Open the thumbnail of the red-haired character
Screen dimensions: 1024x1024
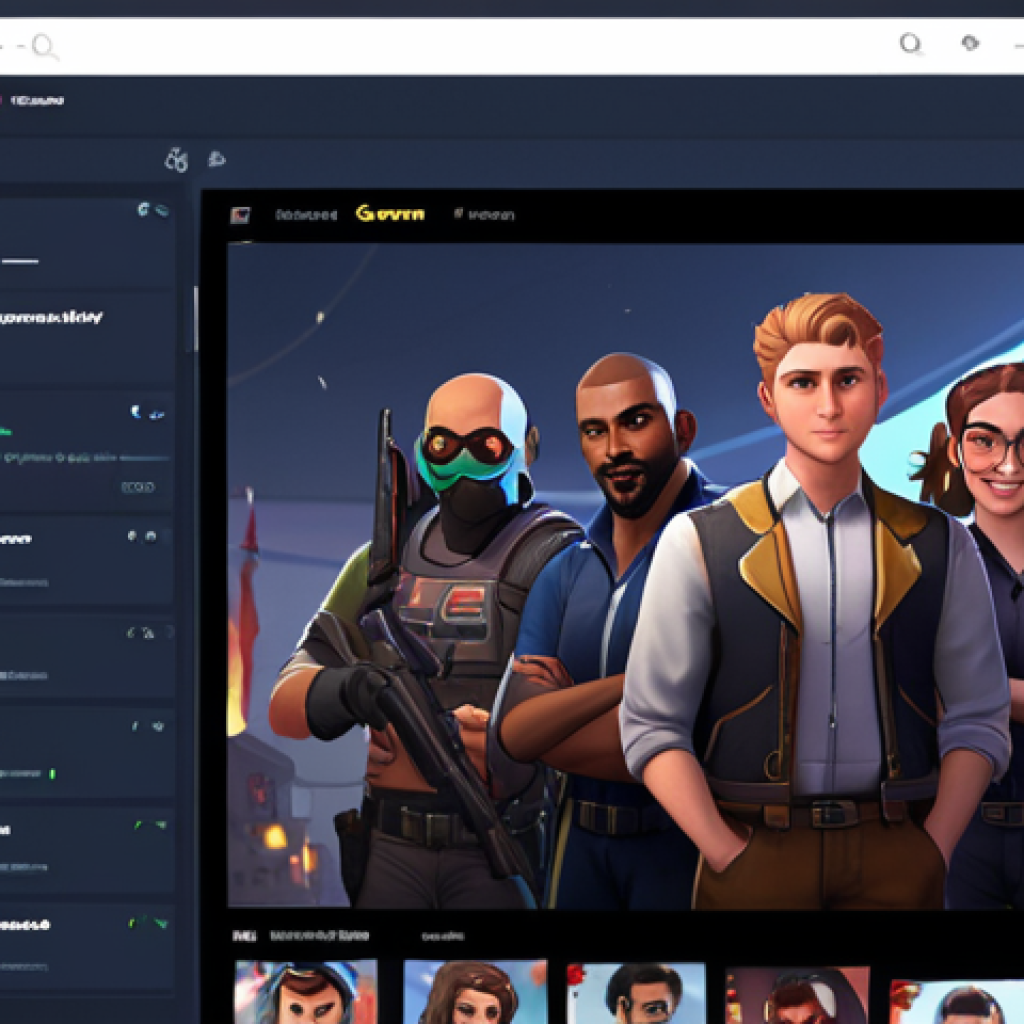(x=797, y=995)
